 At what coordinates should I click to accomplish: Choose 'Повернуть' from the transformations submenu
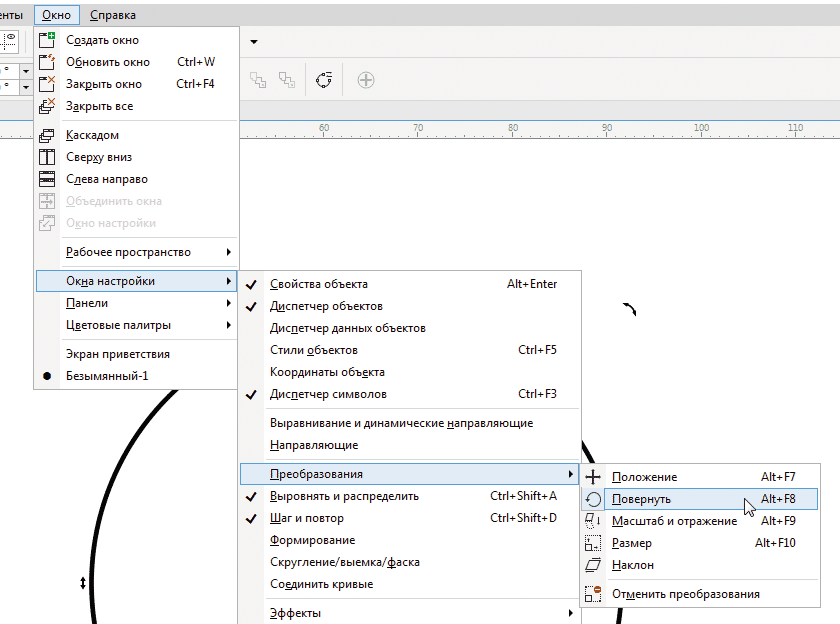click(x=641, y=499)
